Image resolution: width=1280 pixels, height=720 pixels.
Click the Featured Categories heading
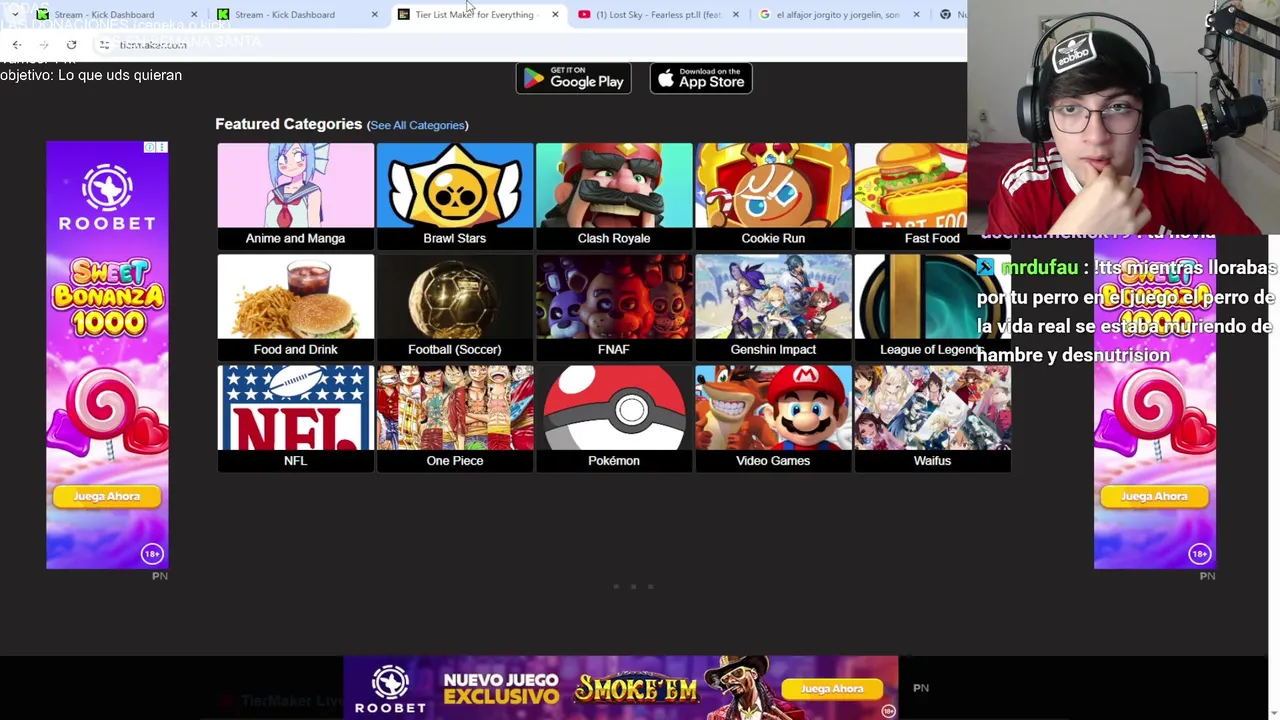[288, 124]
